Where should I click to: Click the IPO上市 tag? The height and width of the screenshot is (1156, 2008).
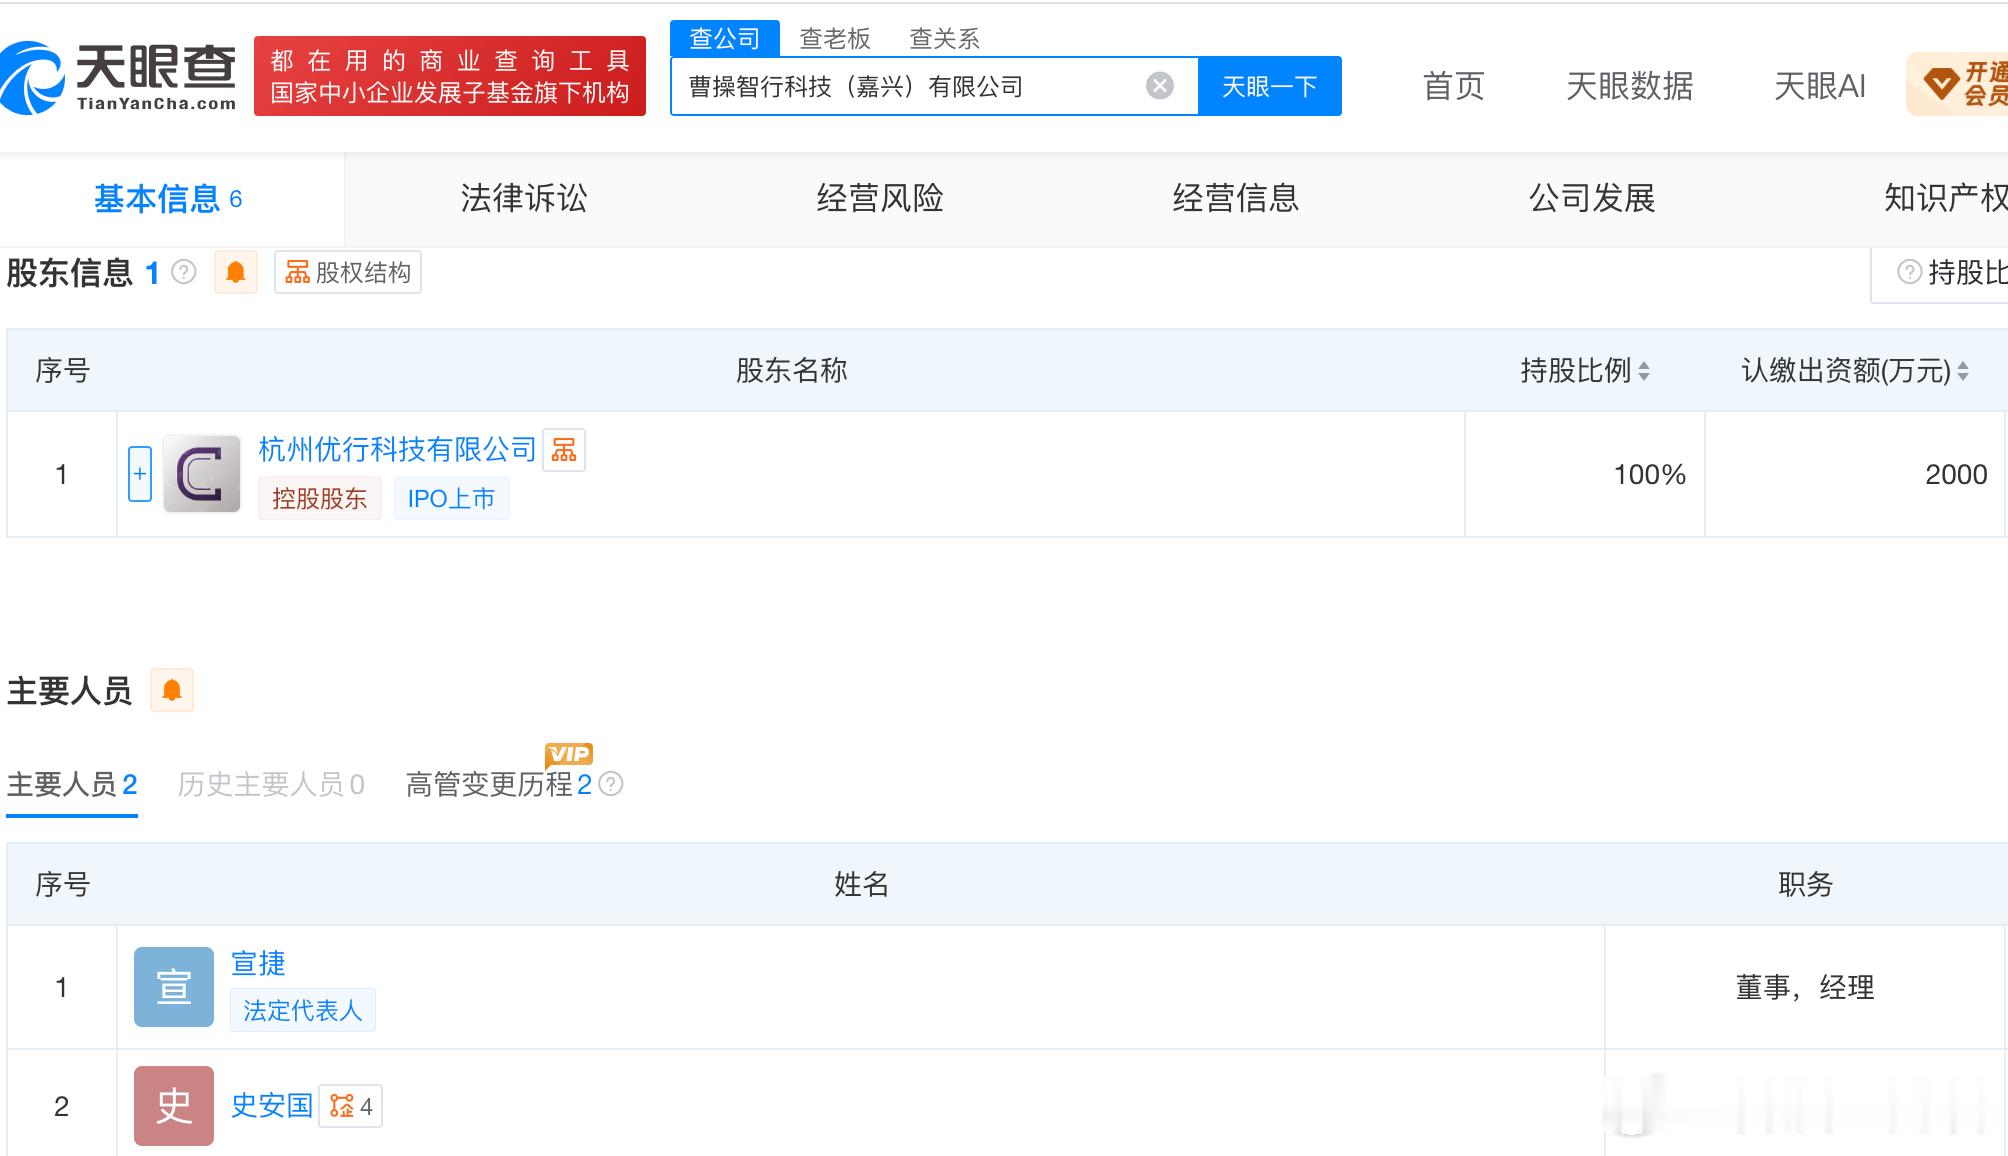451,498
